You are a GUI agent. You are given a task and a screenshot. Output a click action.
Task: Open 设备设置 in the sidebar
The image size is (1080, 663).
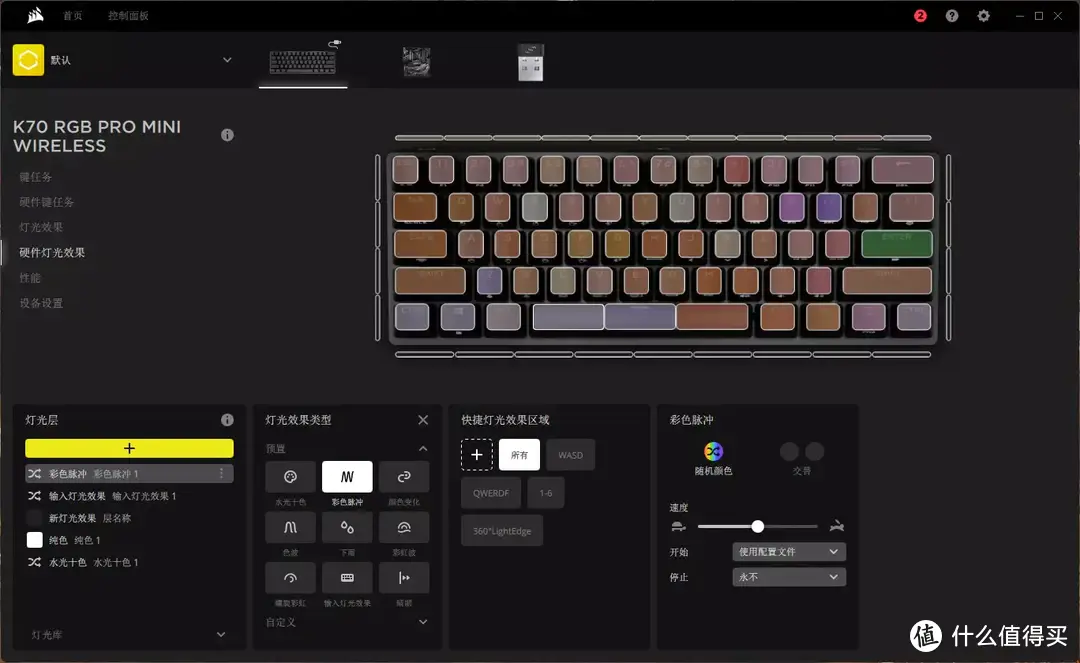click(x=41, y=303)
